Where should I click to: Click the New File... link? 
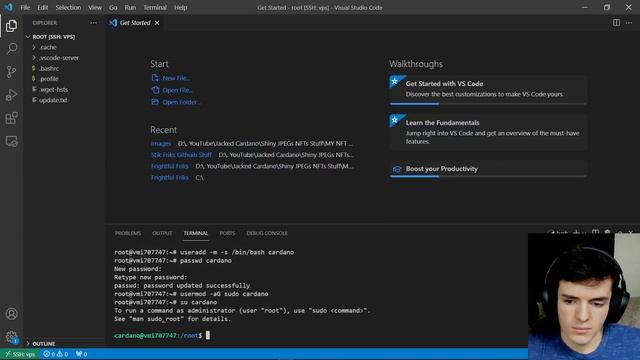176,78
